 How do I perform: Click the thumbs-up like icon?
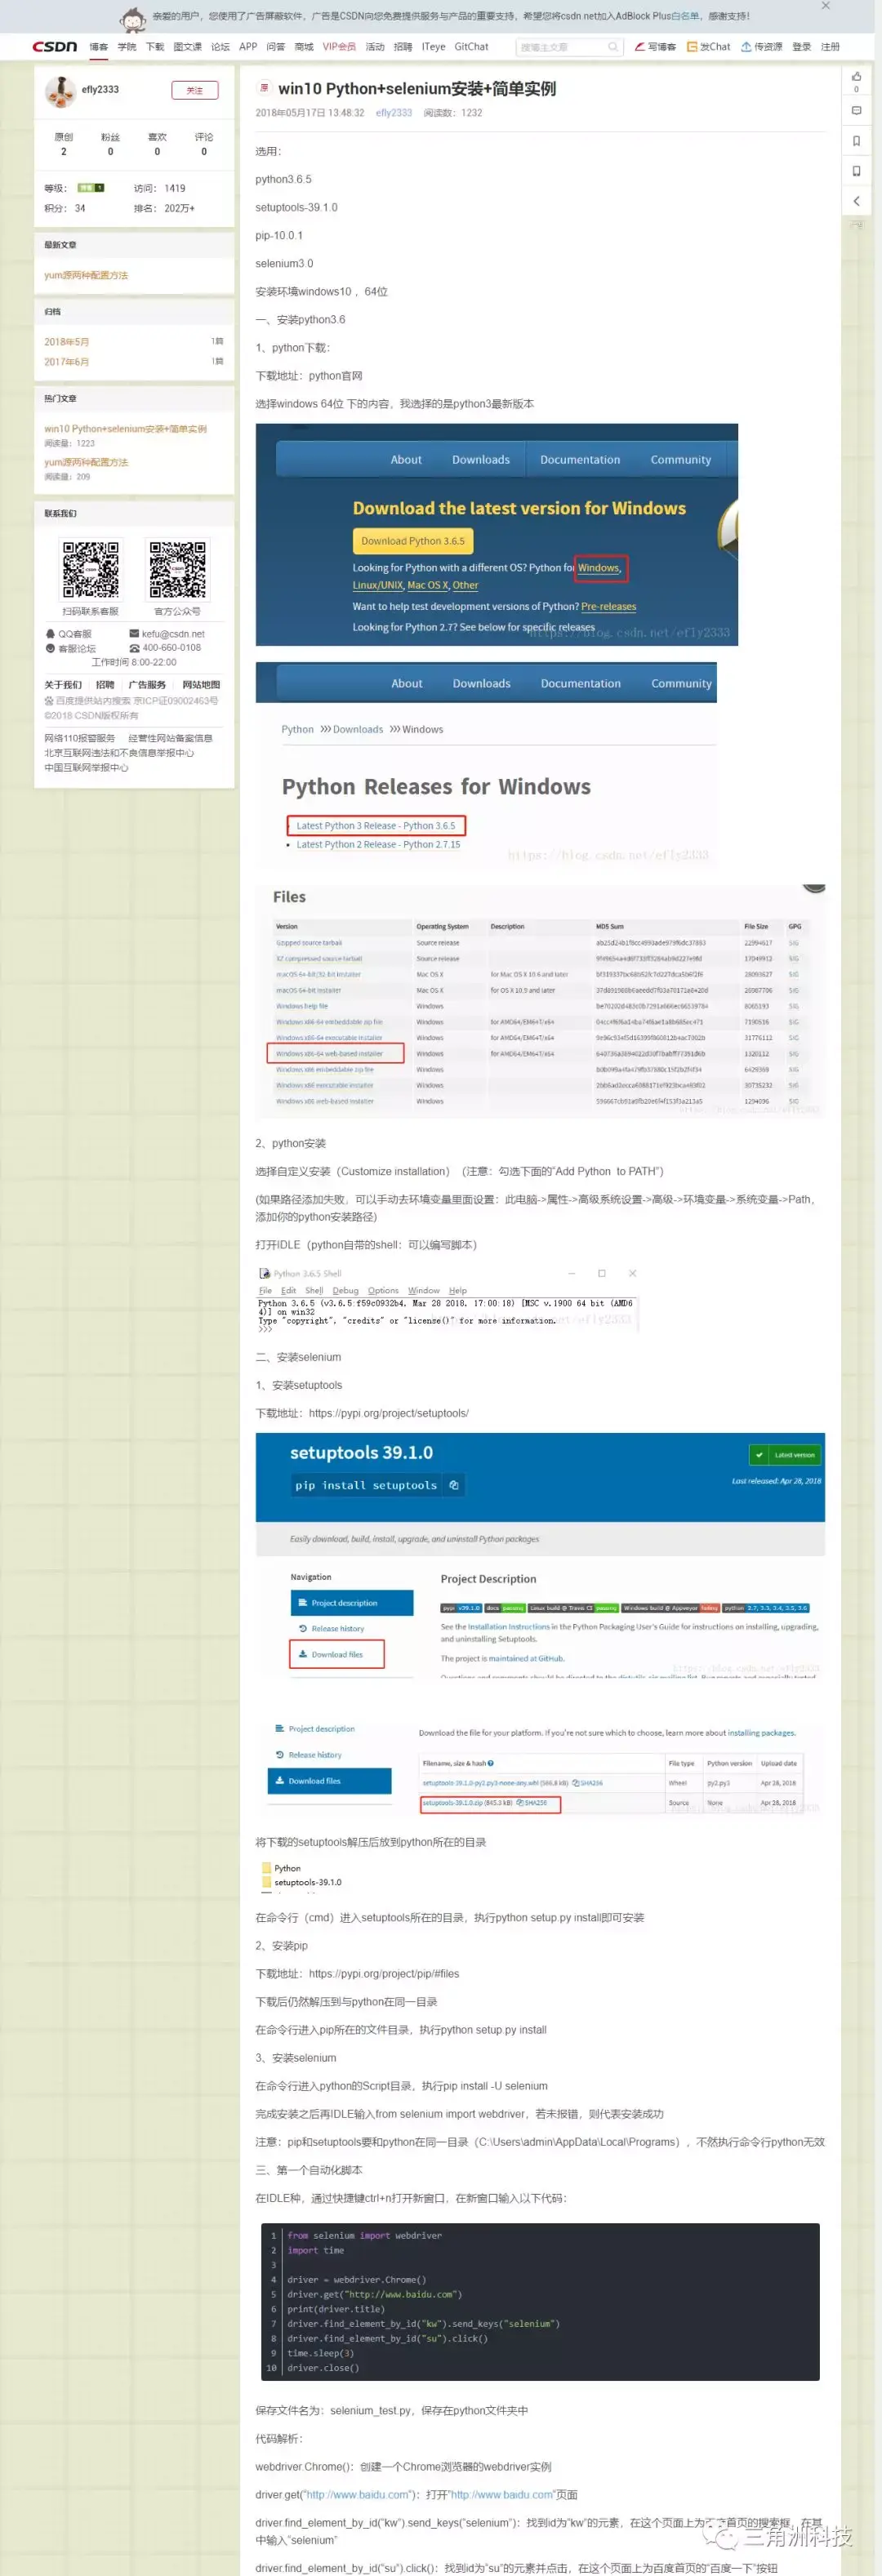856,76
